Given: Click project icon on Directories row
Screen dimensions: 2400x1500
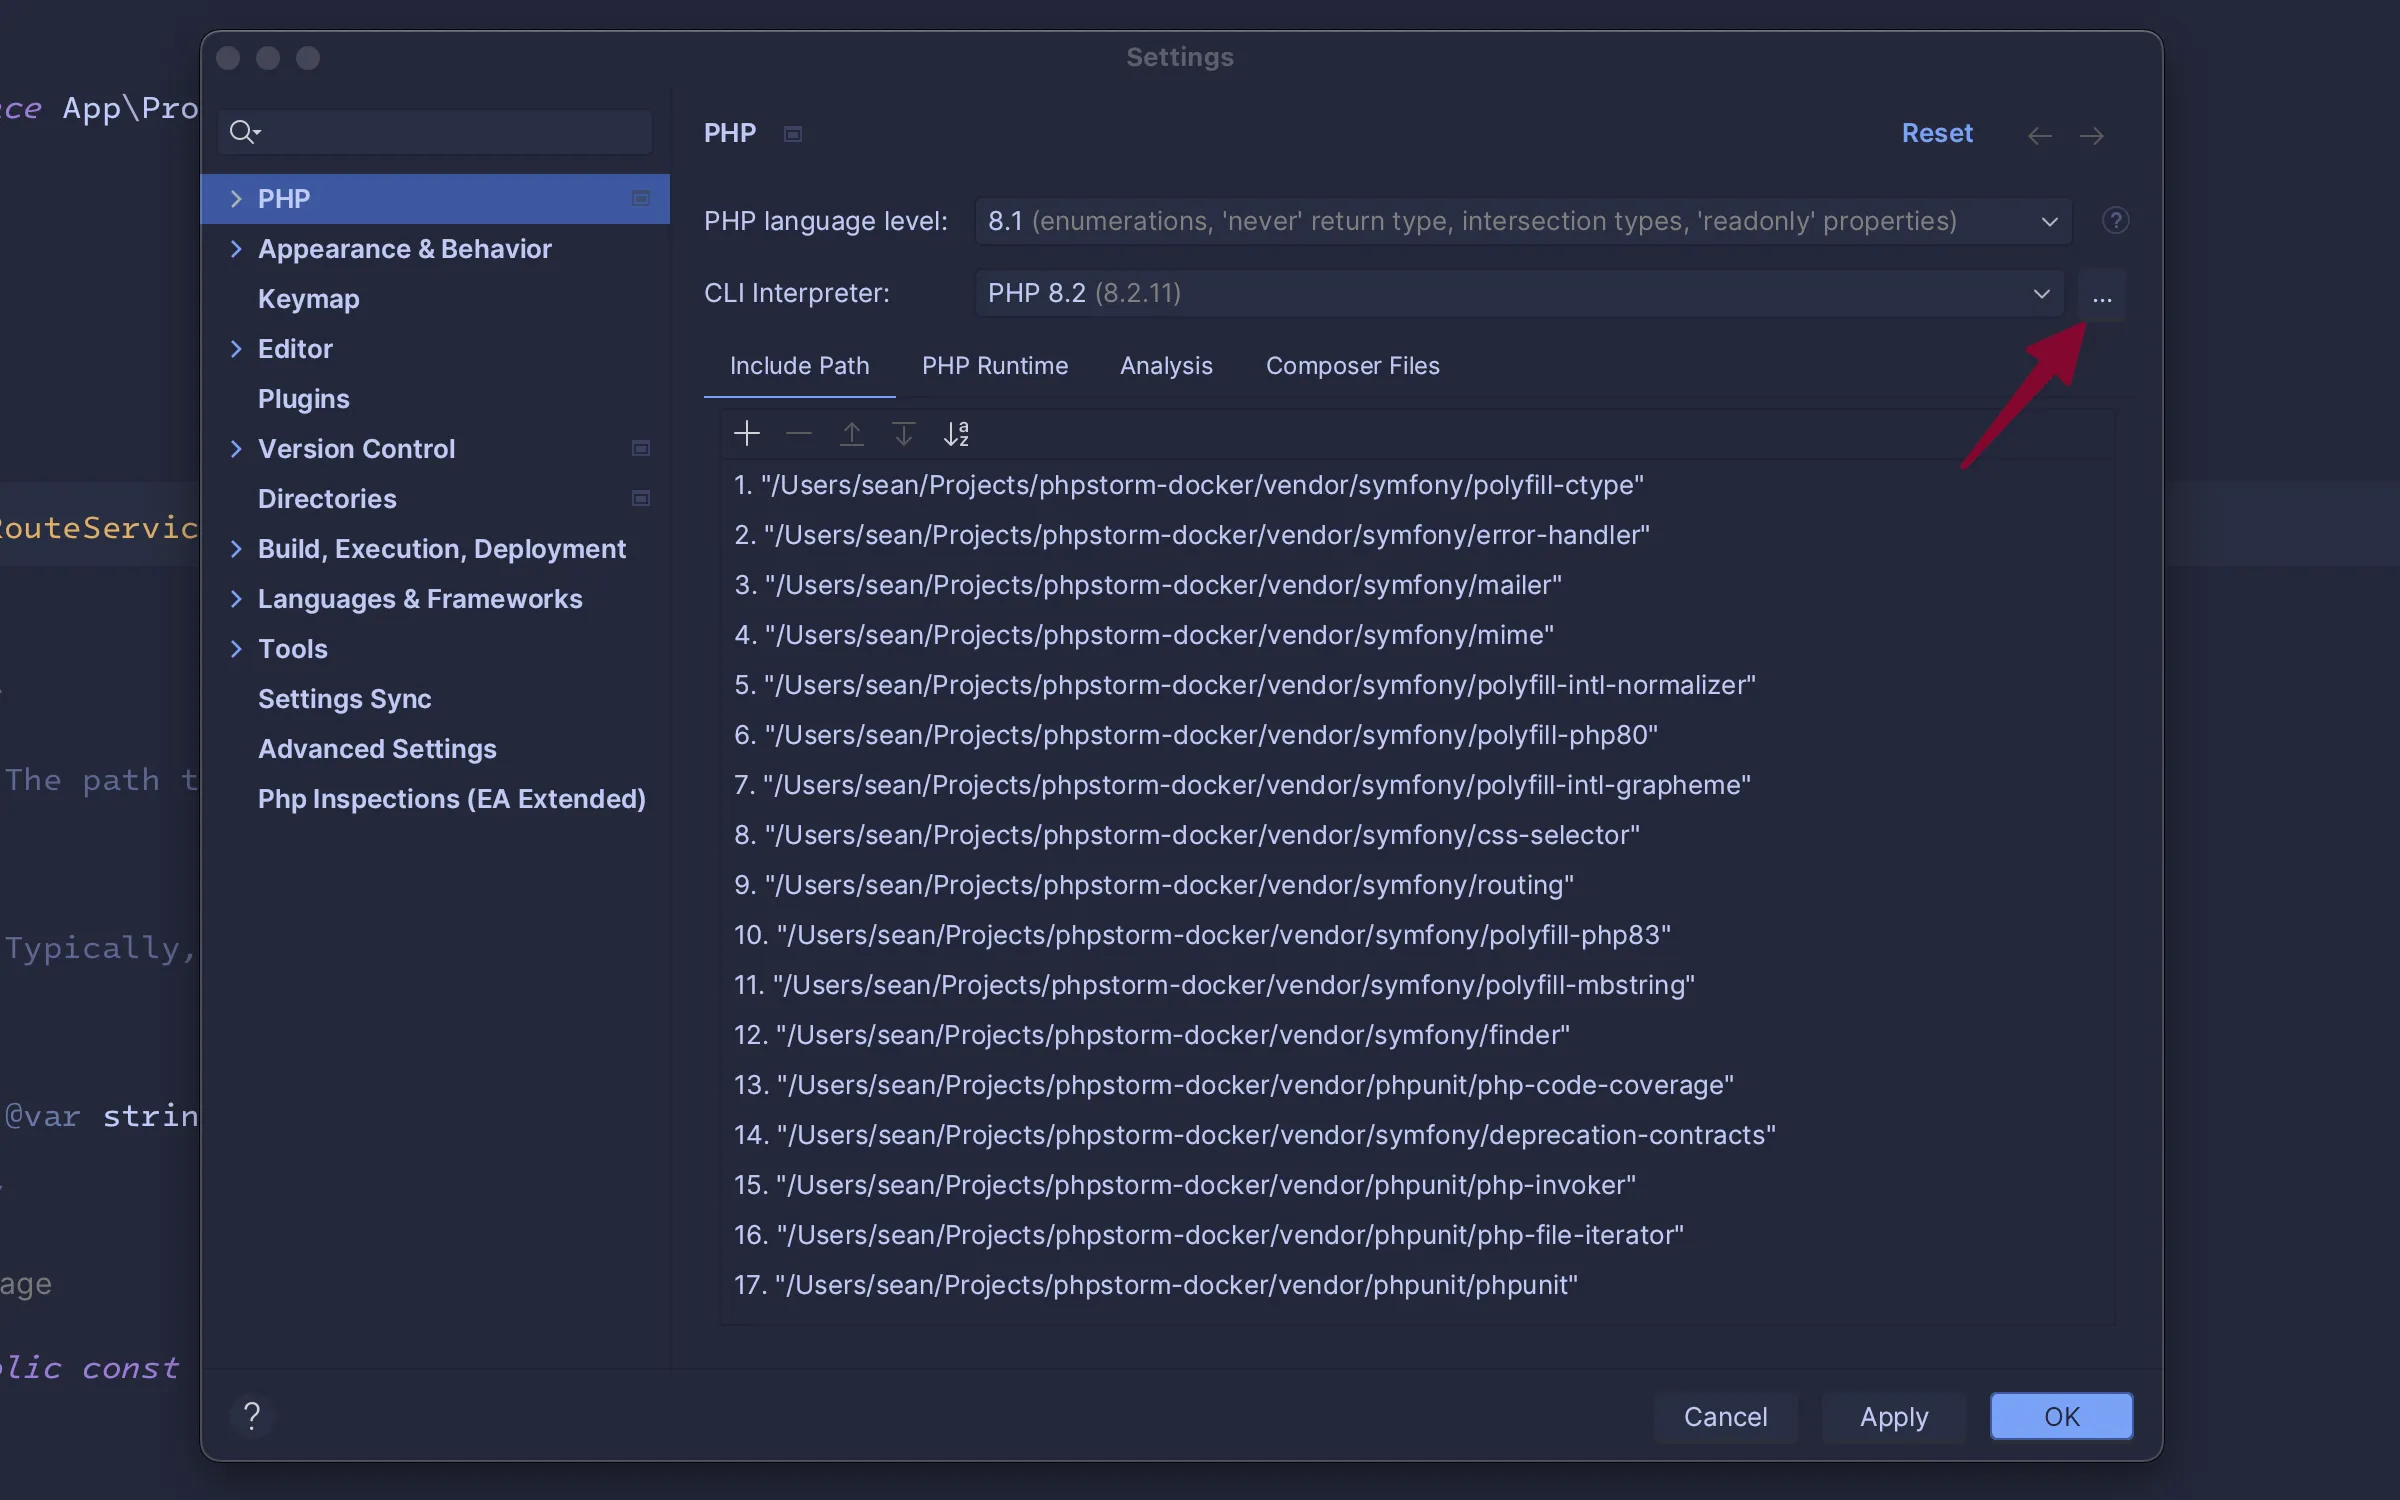Looking at the screenshot, I should (641, 498).
